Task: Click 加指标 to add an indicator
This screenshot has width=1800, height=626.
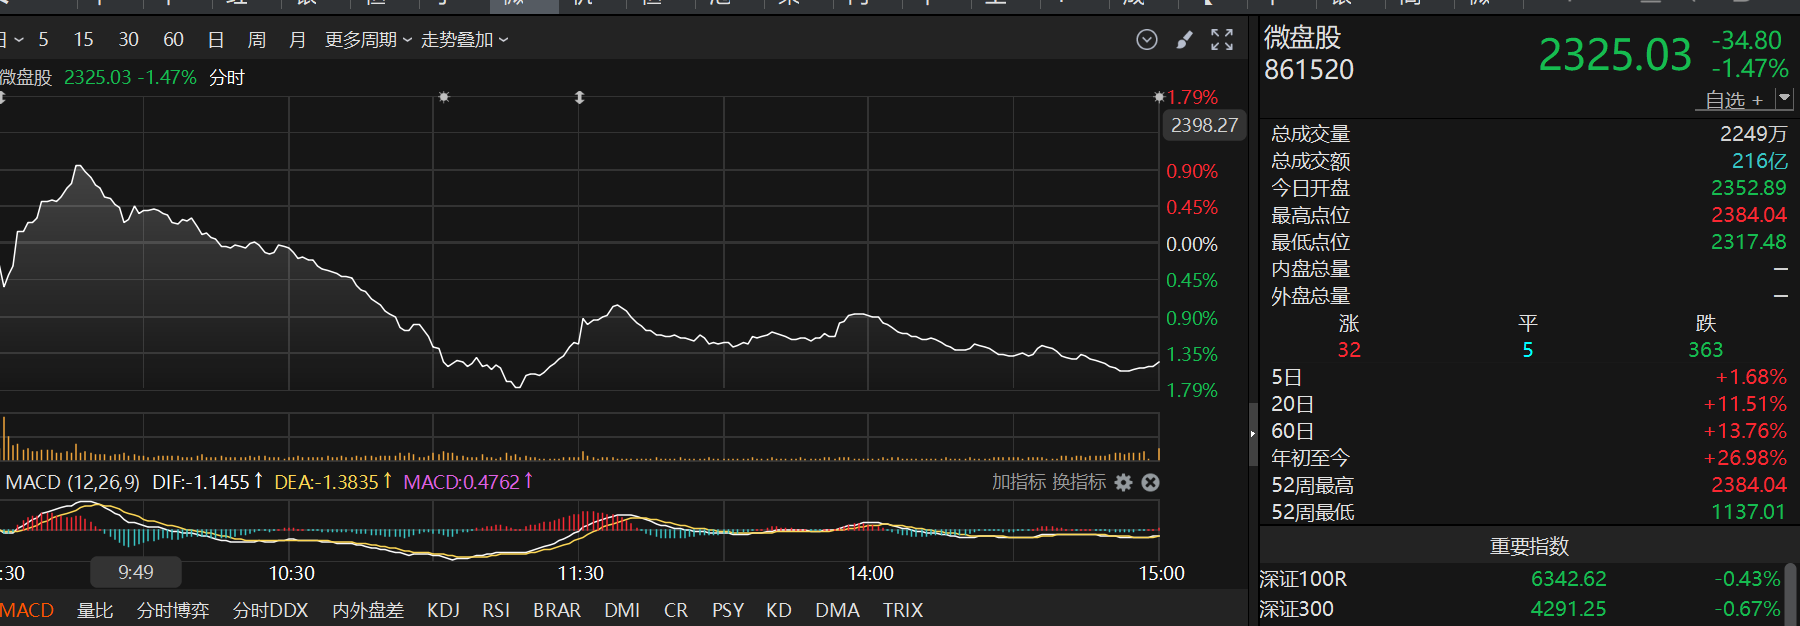Action: tap(1018, 483)
